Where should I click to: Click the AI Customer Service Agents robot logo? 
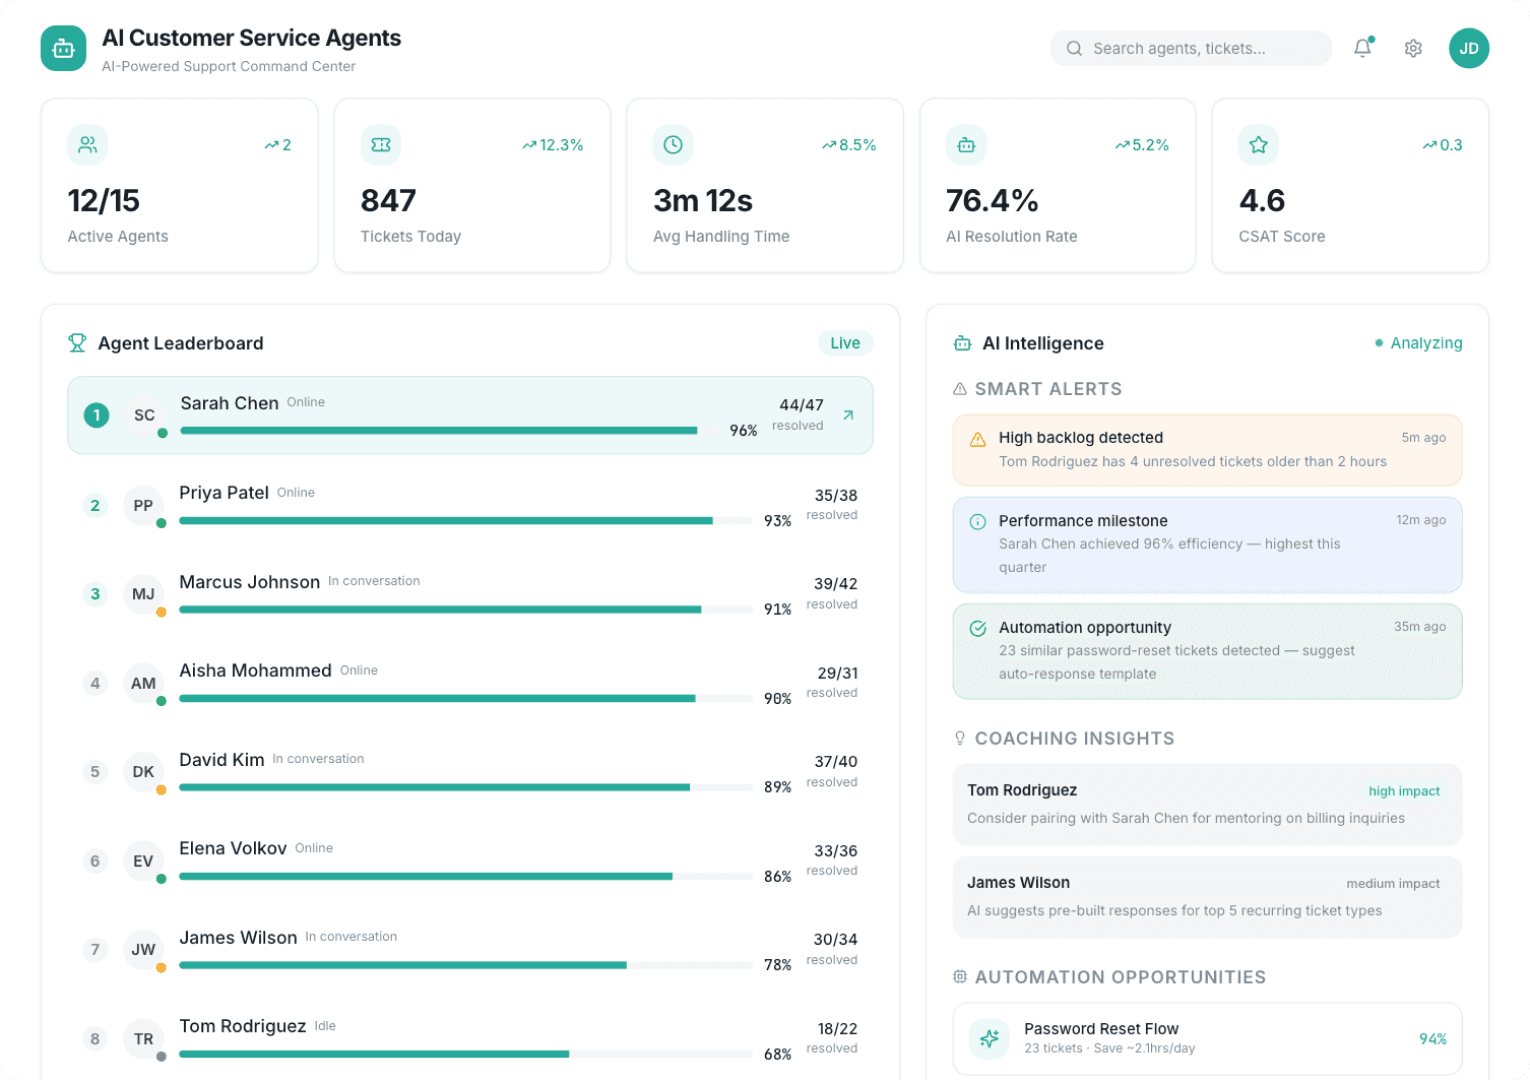tap(63, 47)
